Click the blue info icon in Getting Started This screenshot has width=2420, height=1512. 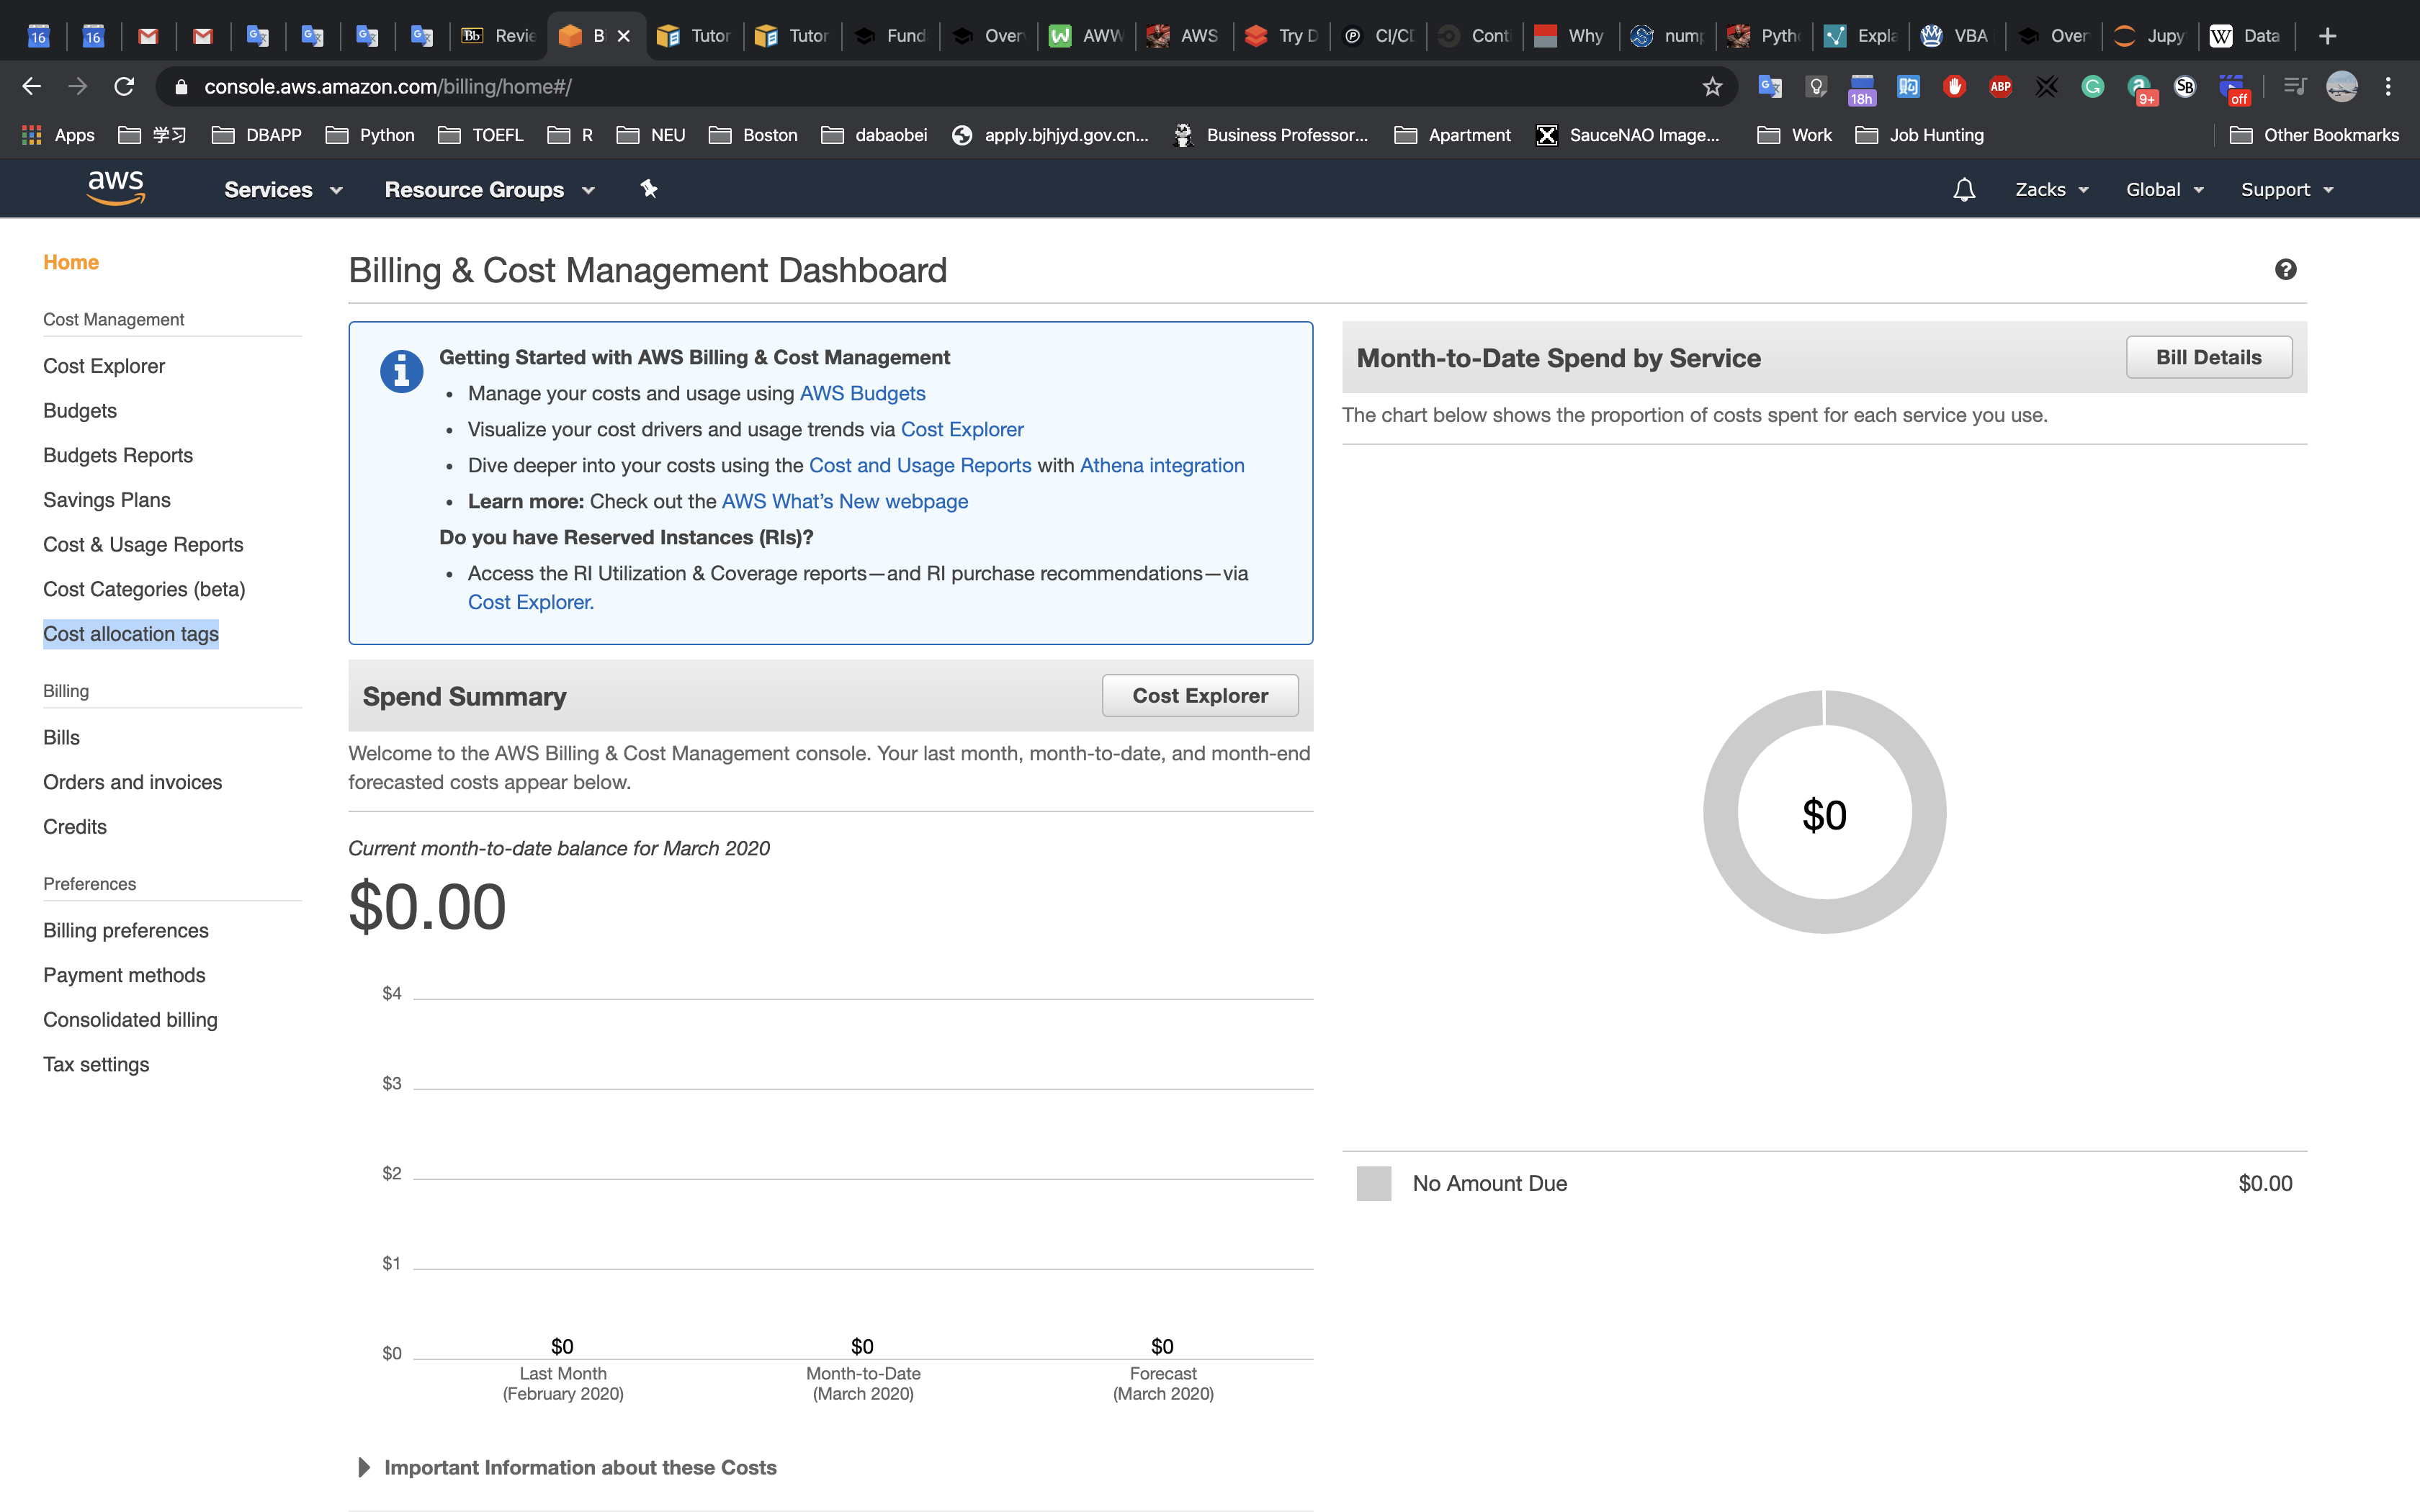(x=401, y=372)
